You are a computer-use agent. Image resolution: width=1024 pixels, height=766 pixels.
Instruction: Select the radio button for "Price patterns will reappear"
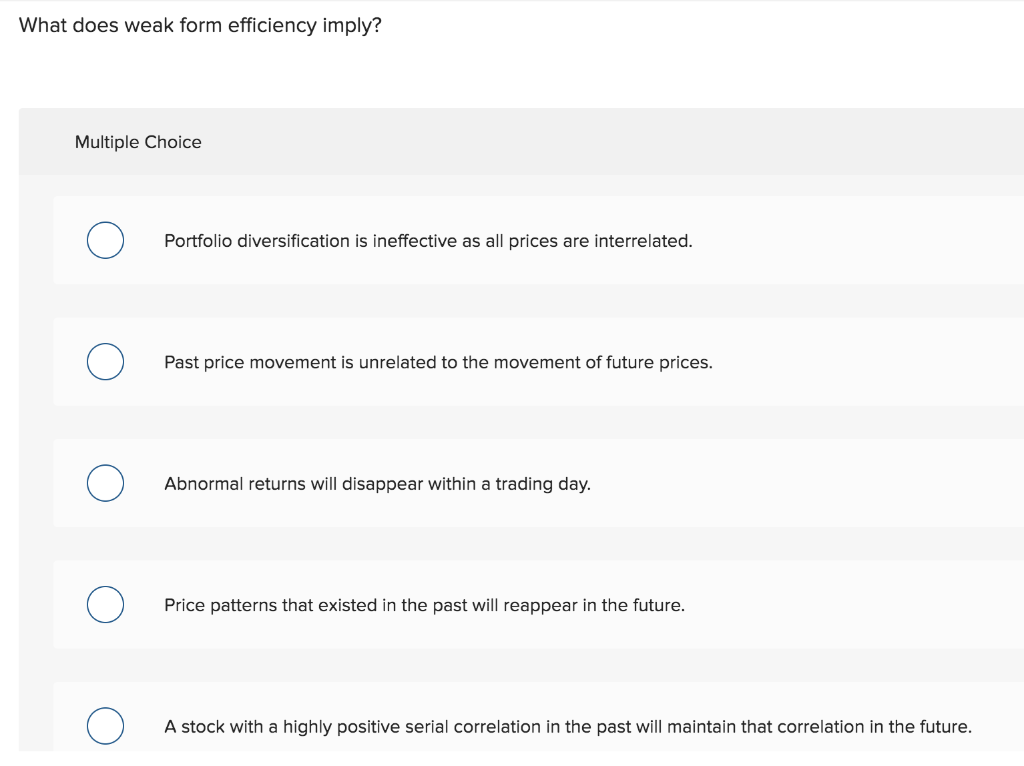pyautogui.click(x=105, y=604)
